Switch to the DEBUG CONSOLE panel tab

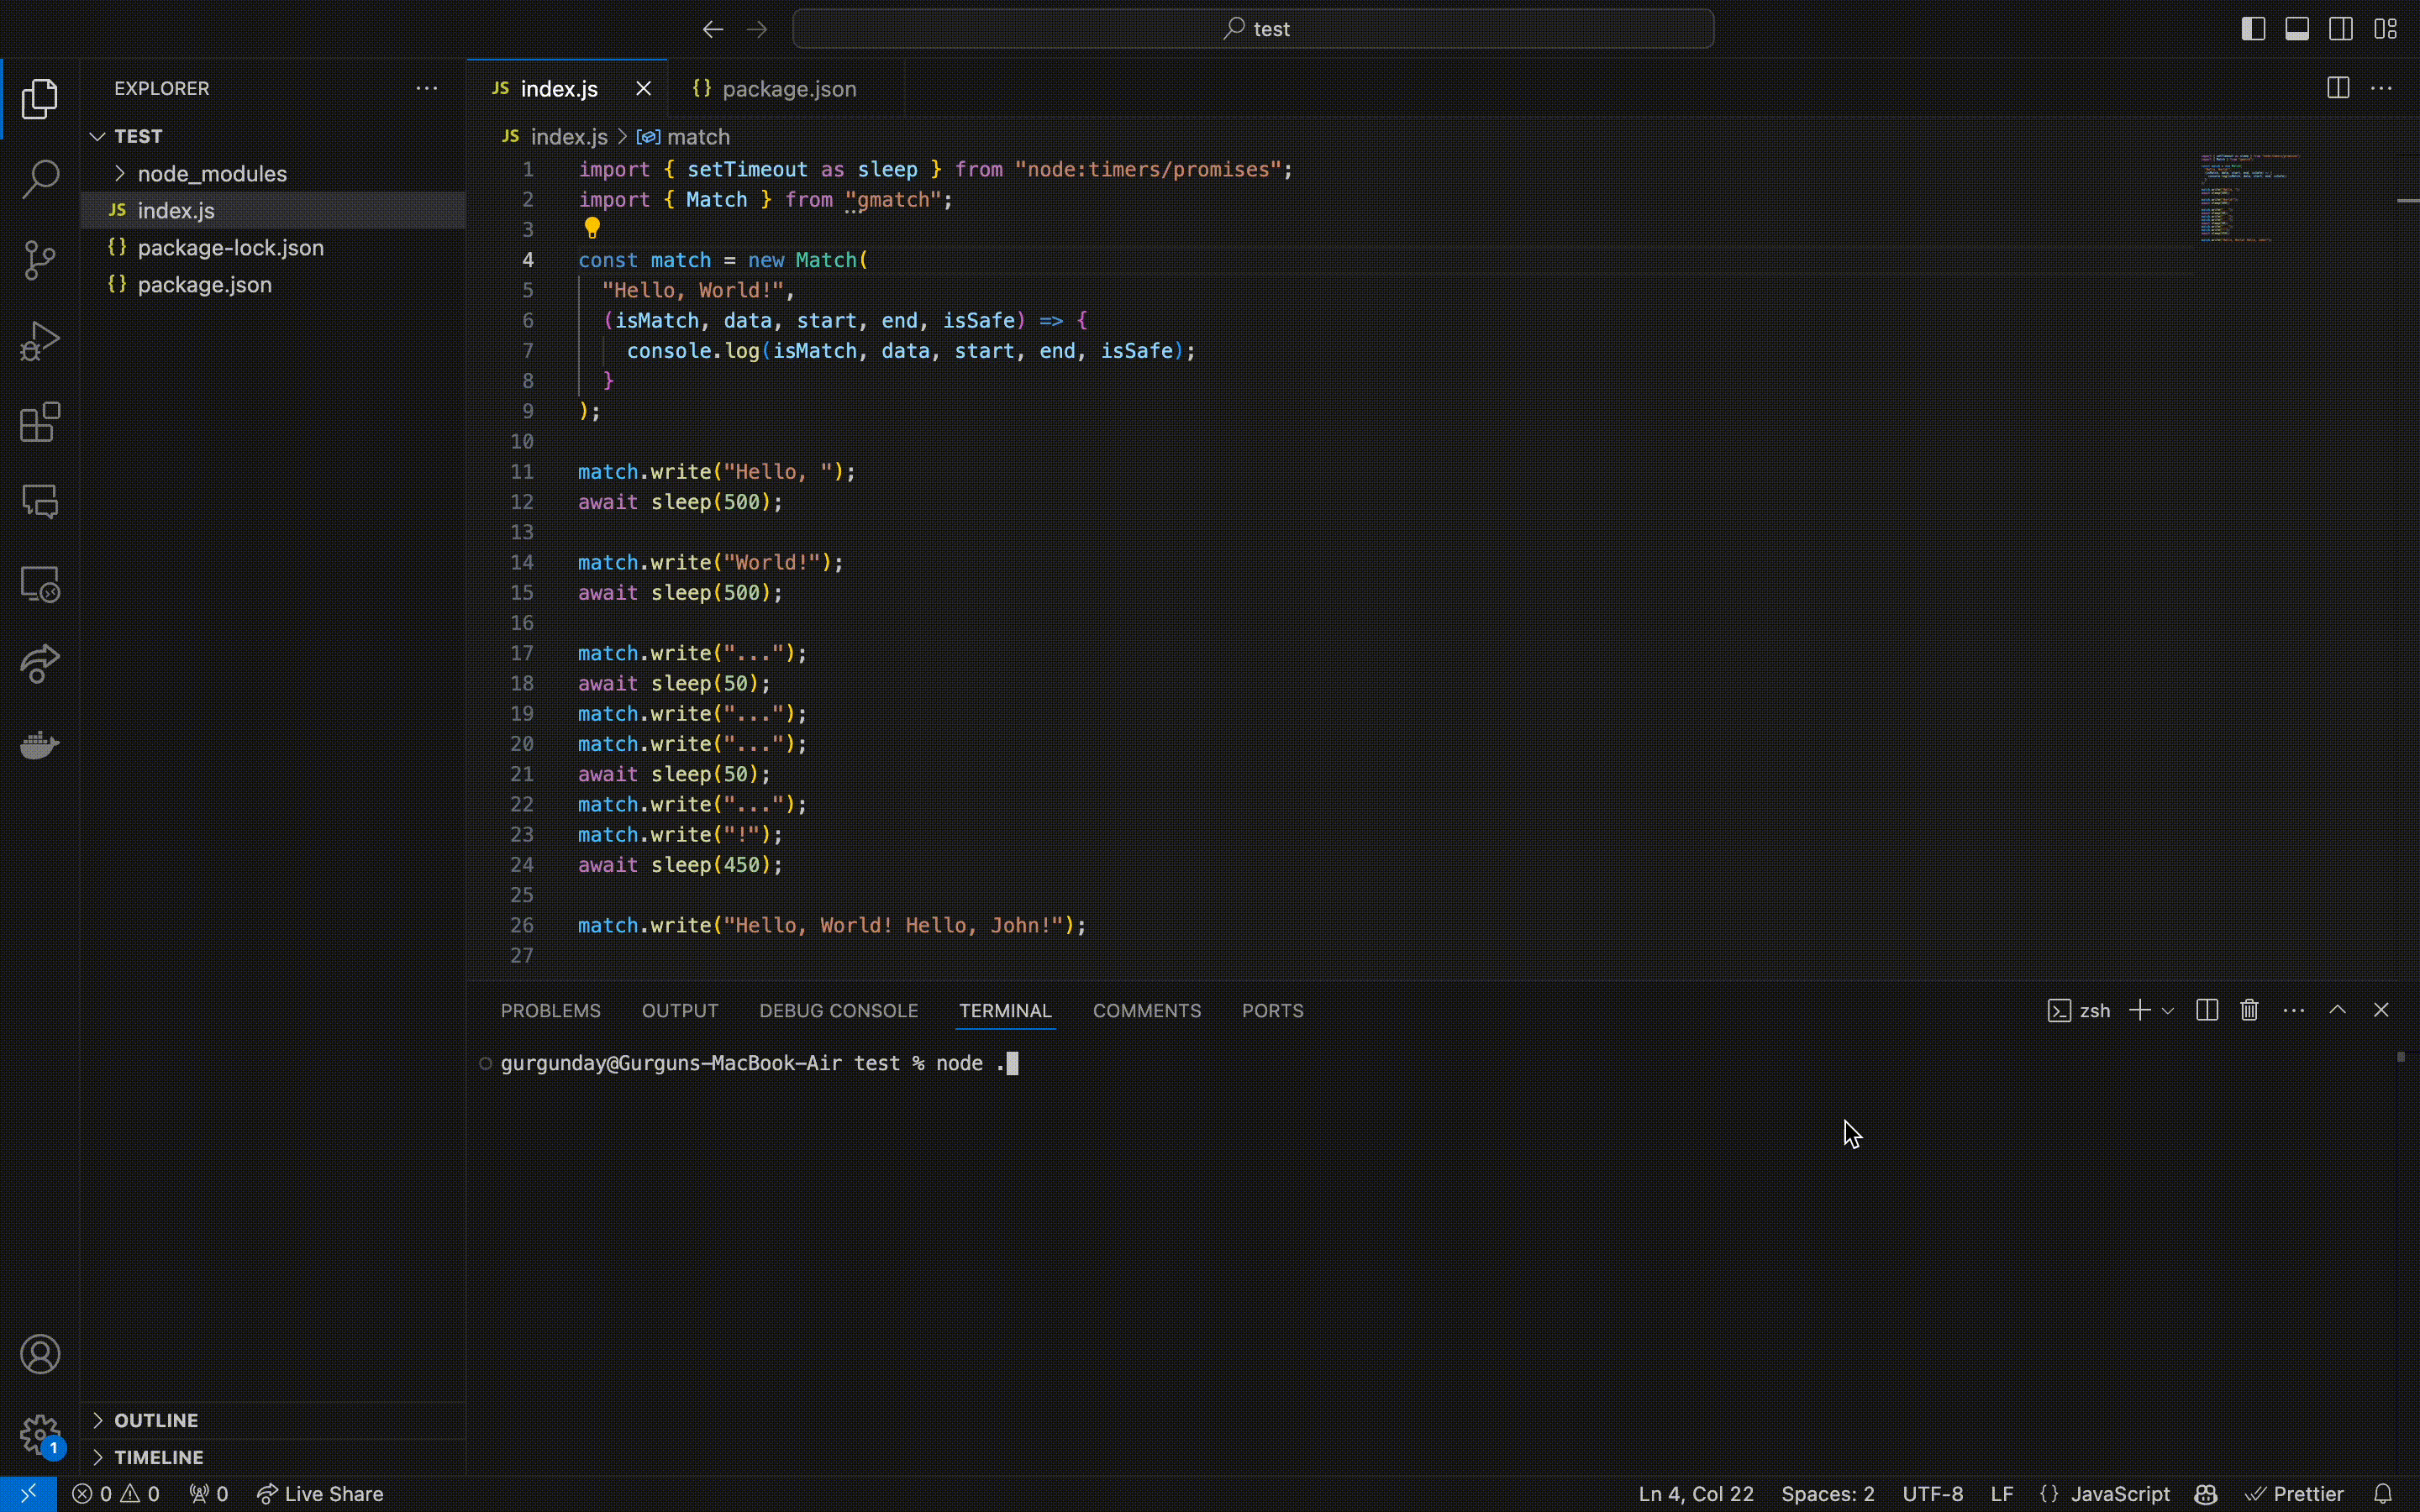click(838, 1011)
